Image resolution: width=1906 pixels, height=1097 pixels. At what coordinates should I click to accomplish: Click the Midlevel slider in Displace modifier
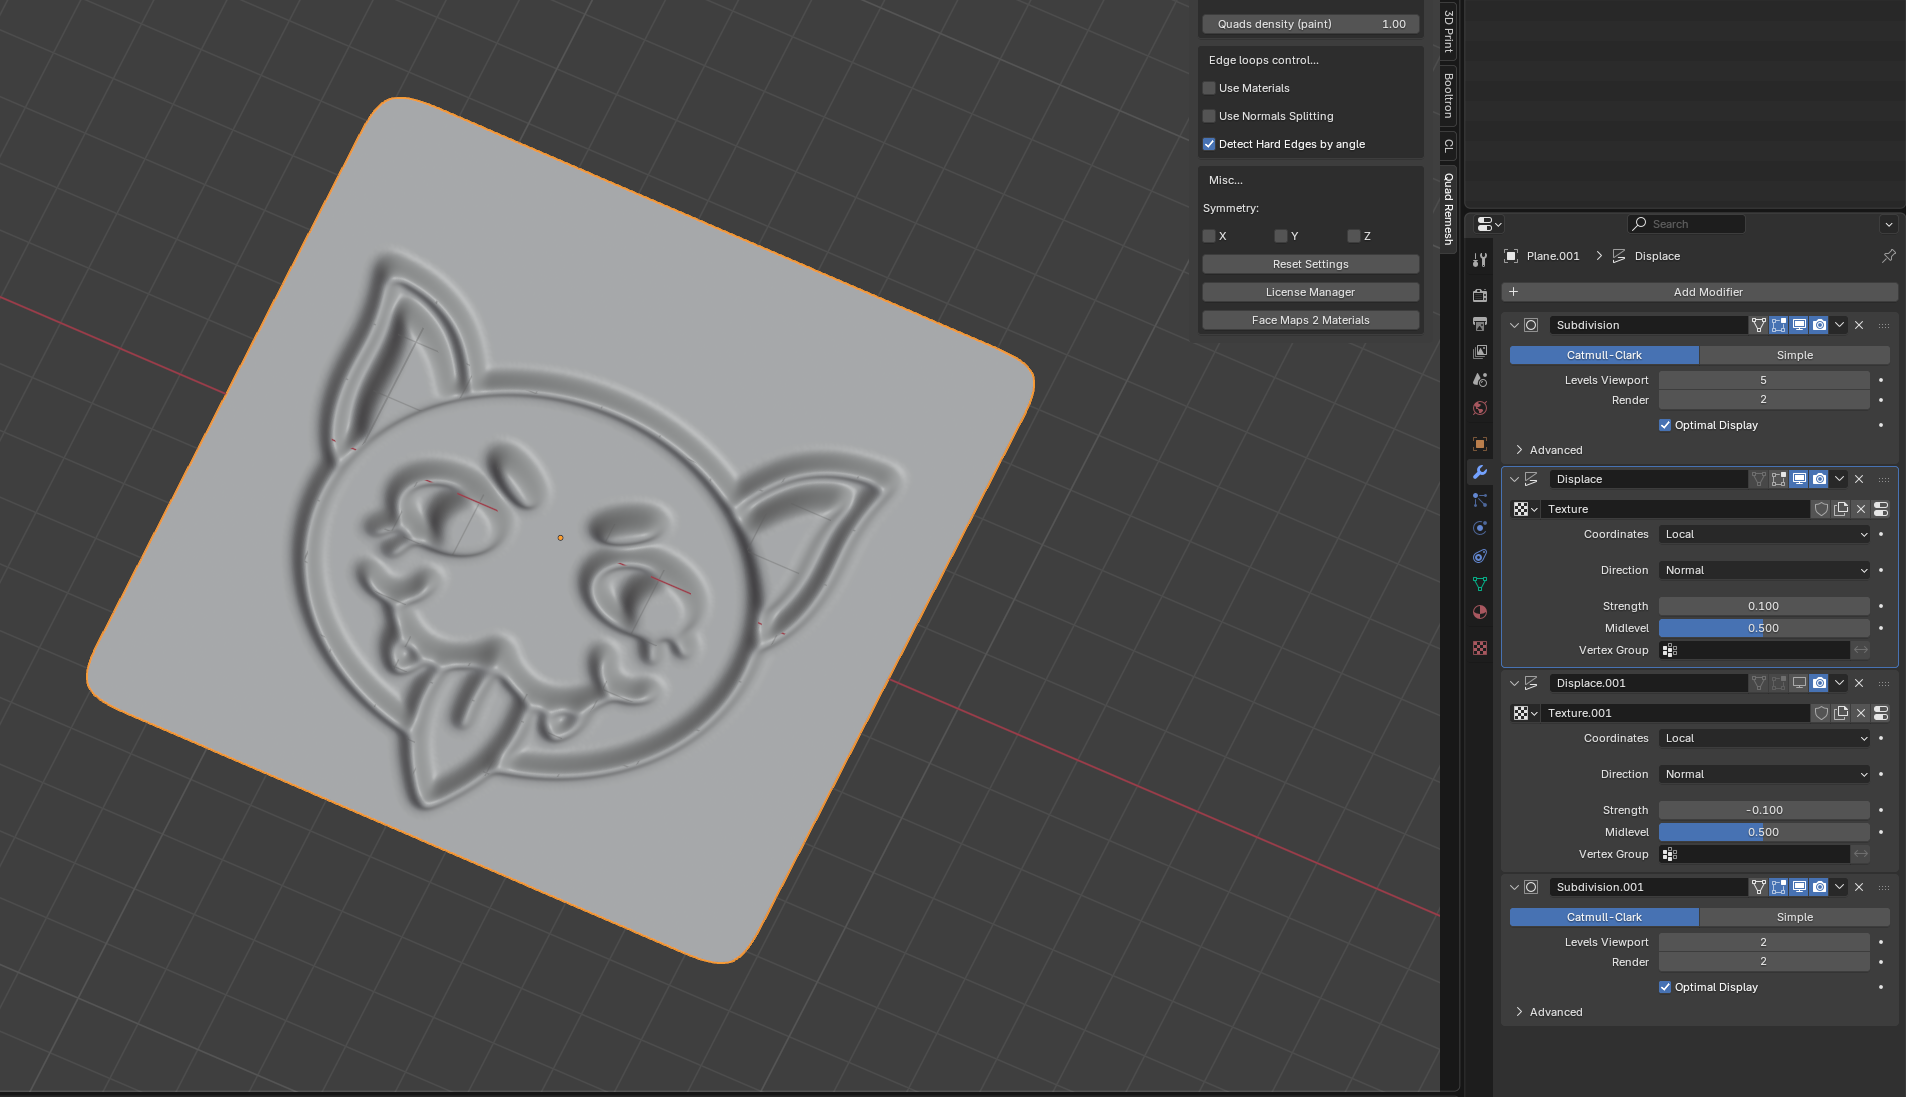1764,628
